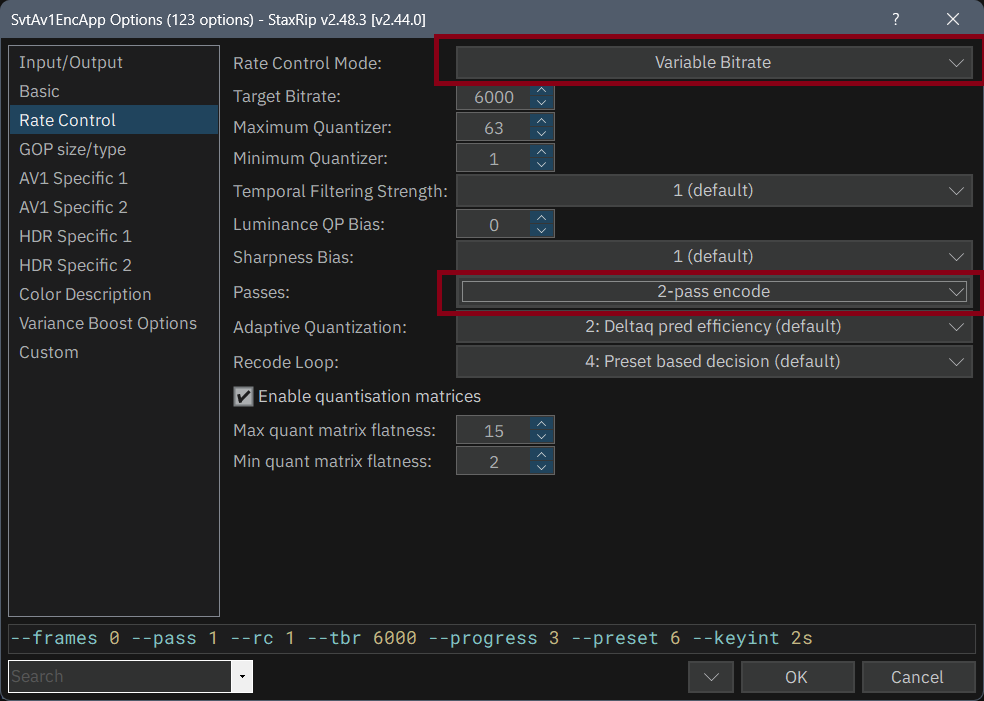Click the Sharpness Bias label

coord(293,257)
